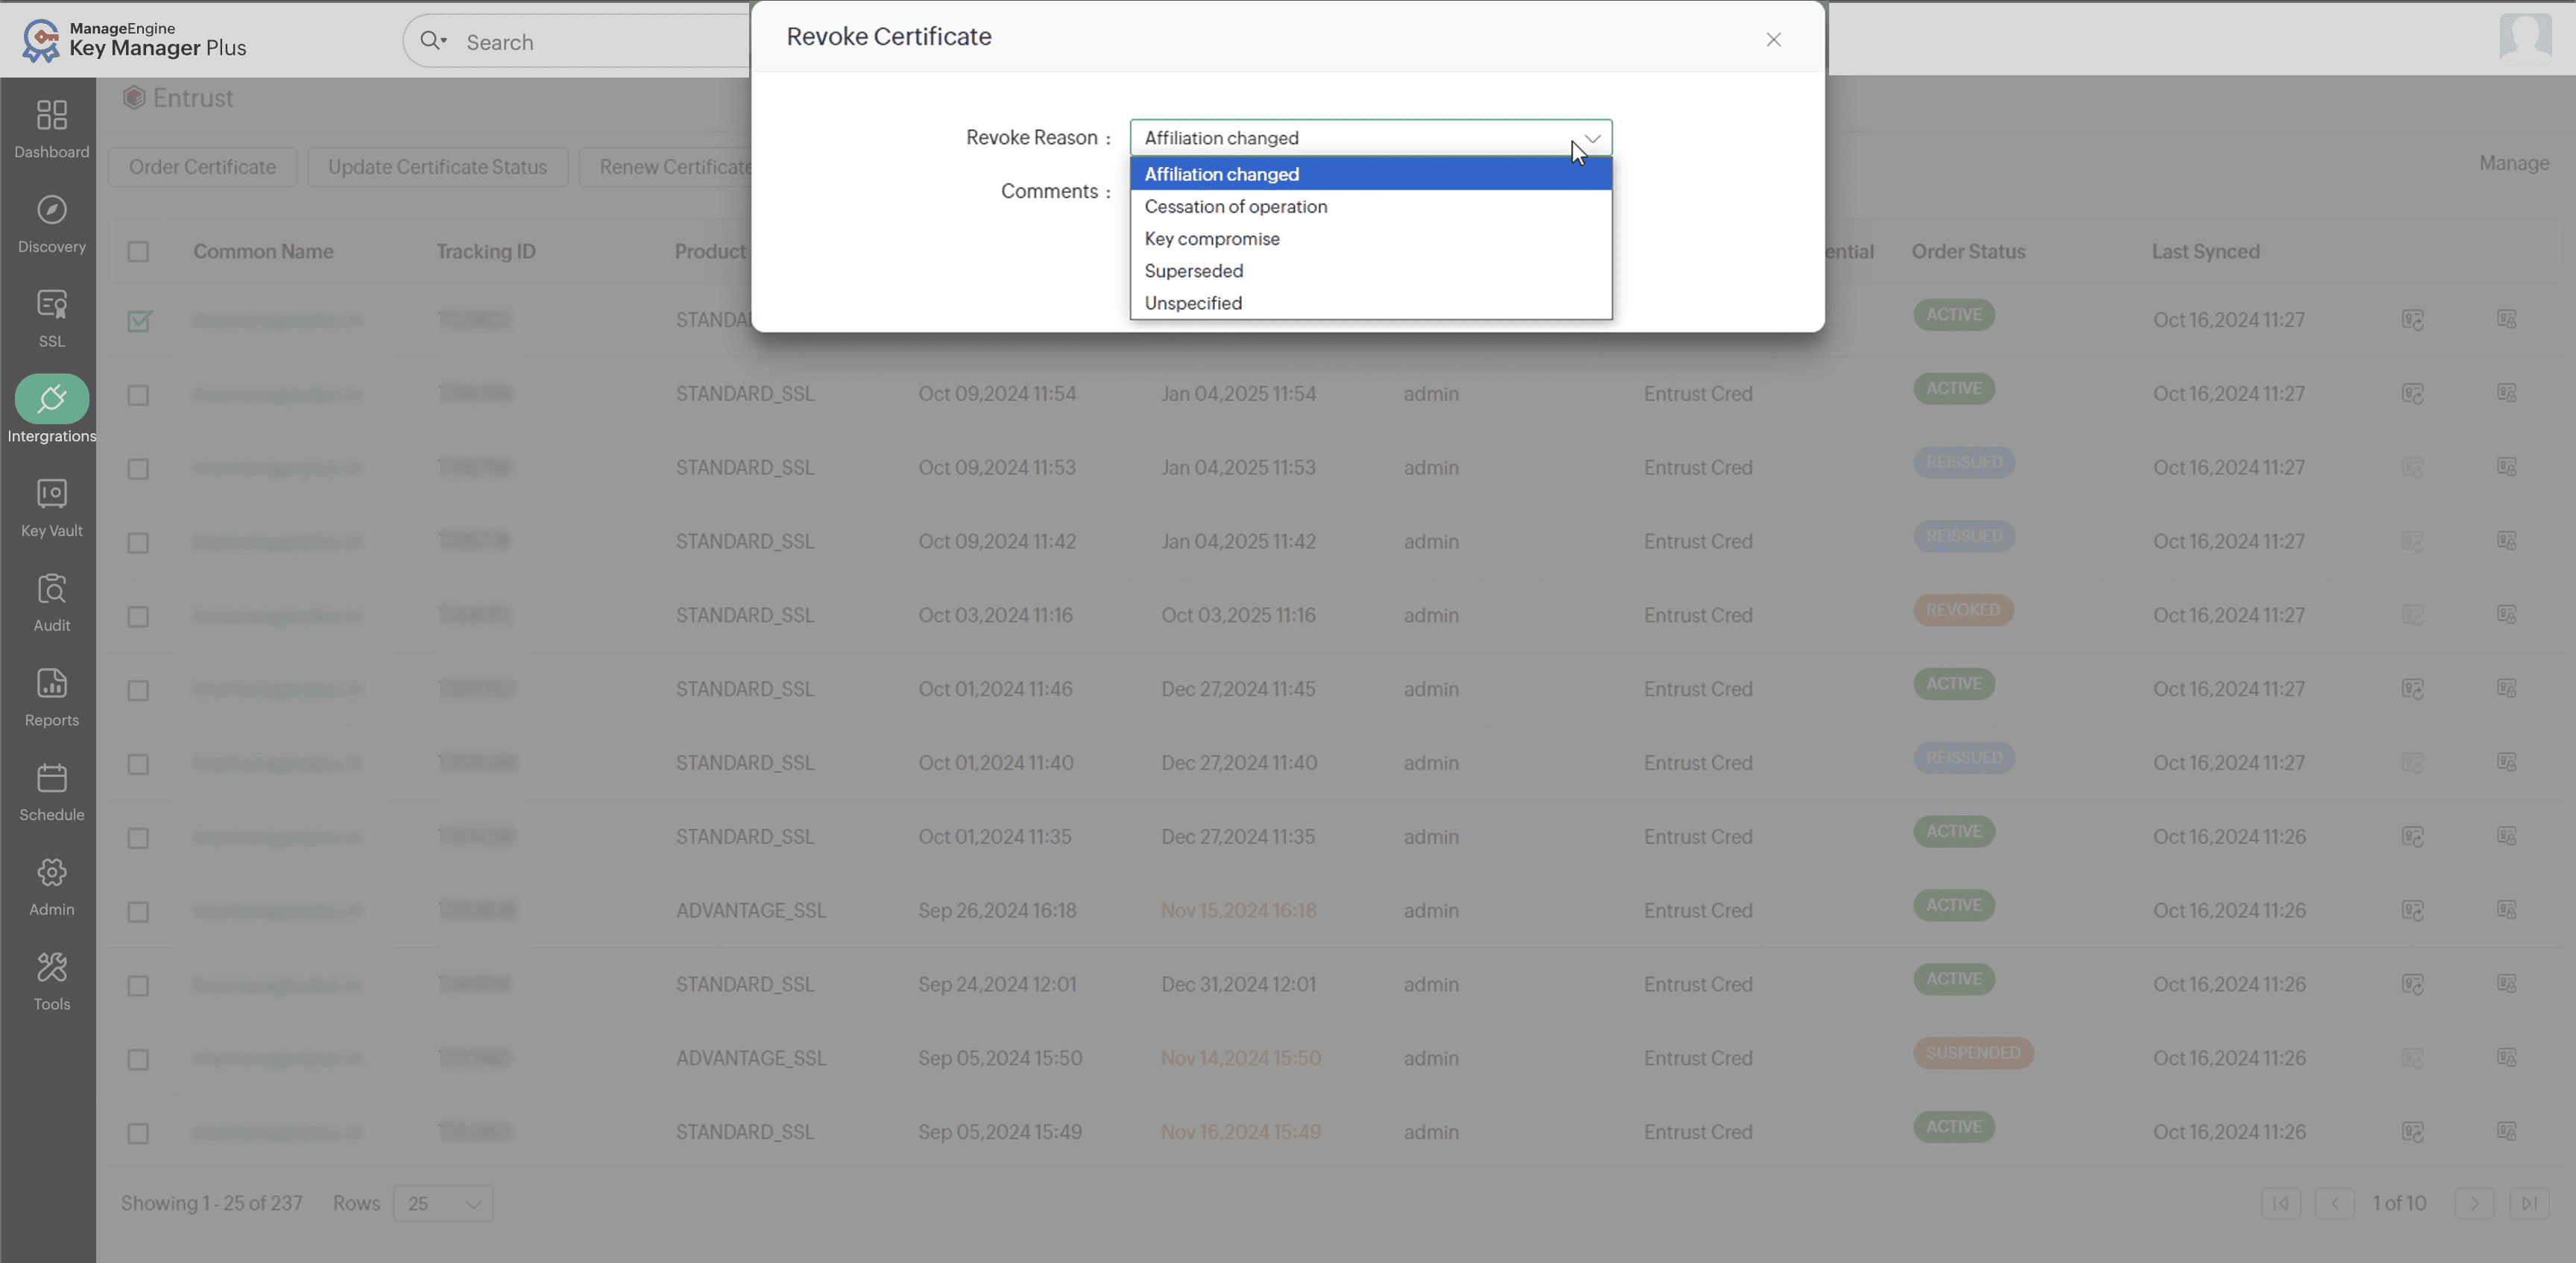Check the REVOKED certificate row checkbox
This screenshot has height=1263, width=2576.
(x=138, y=616)
